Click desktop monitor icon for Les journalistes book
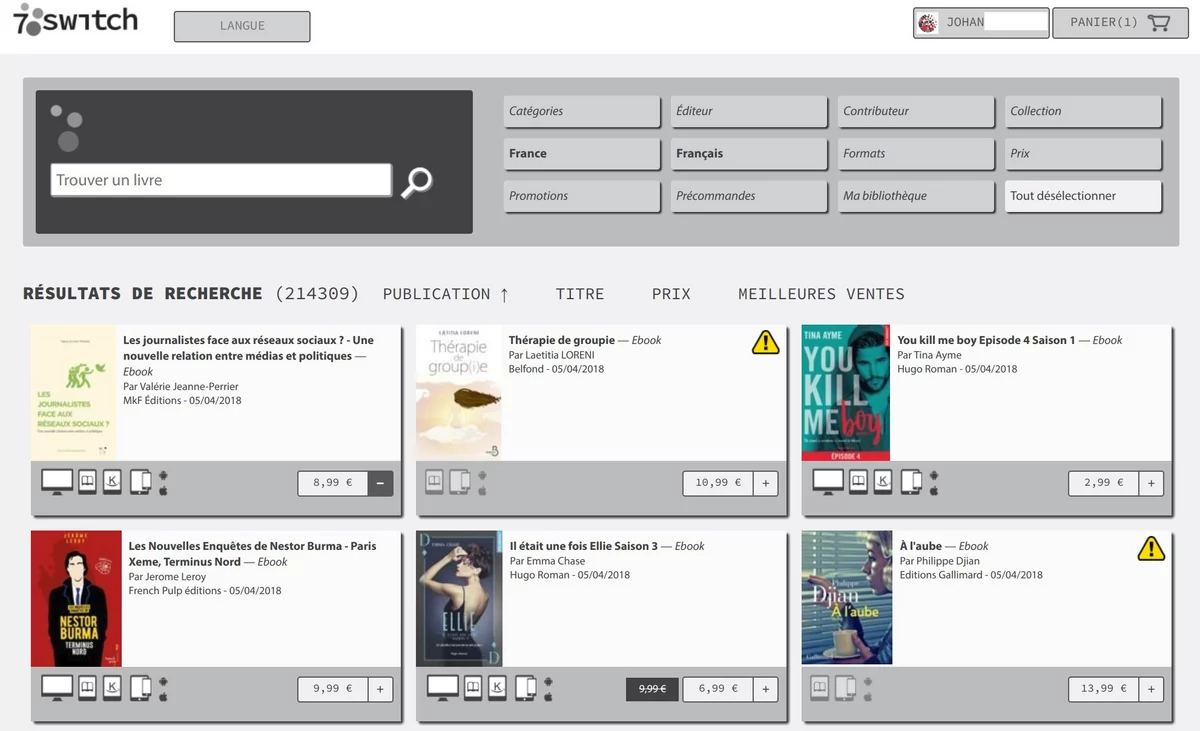The height and width of the screenshot is (731, 1200). [x=57, y=482]
